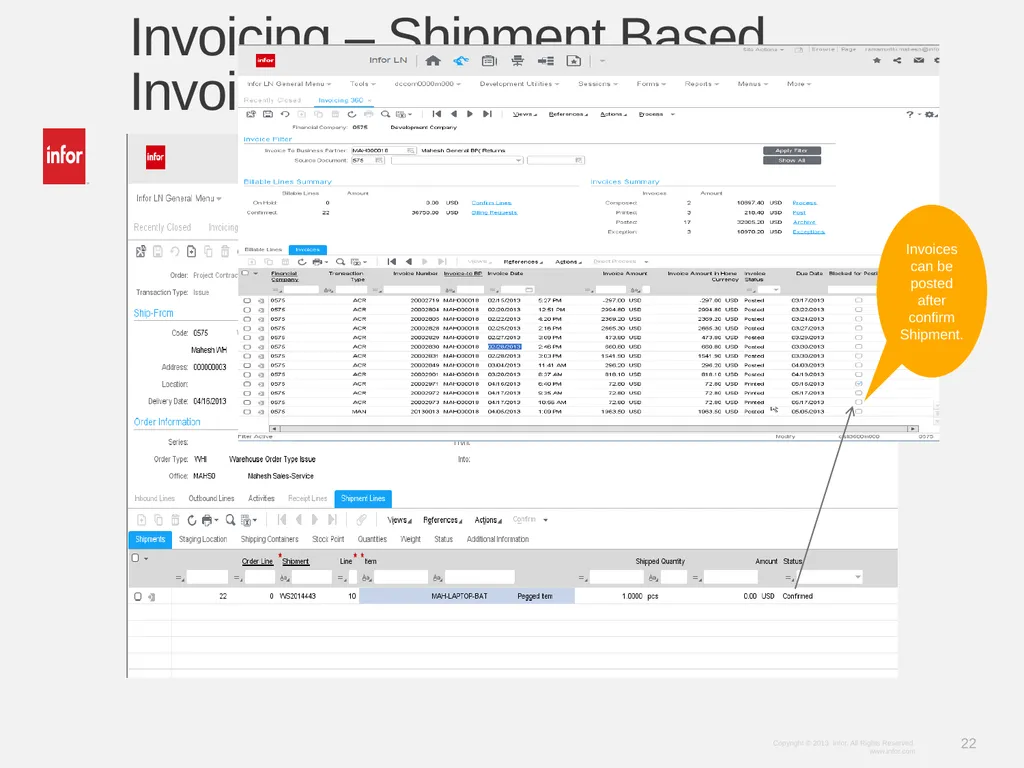This screenshot has width=1024, height=768.
Task: Click the Archive link in Invoices Summary
Action: (804, 223)
